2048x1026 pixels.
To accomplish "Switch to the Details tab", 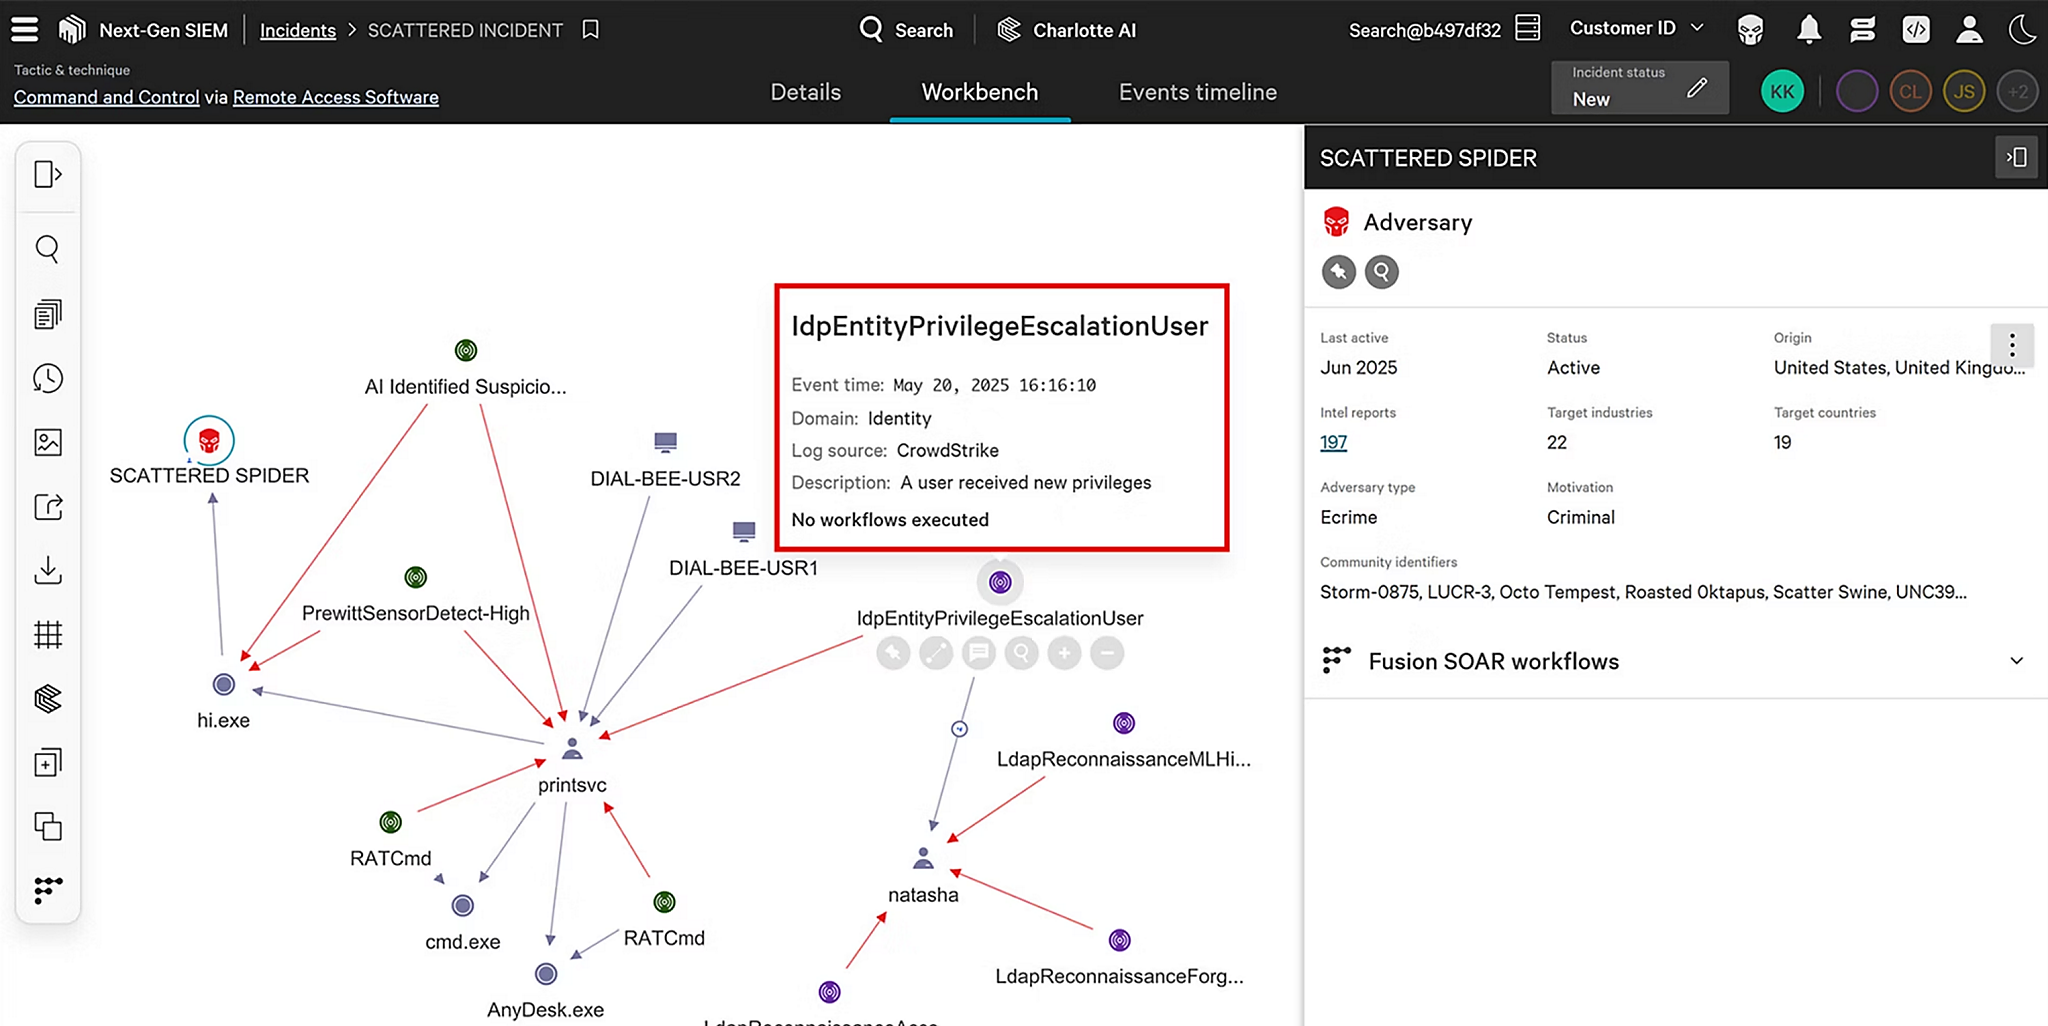I will (805, 92).
